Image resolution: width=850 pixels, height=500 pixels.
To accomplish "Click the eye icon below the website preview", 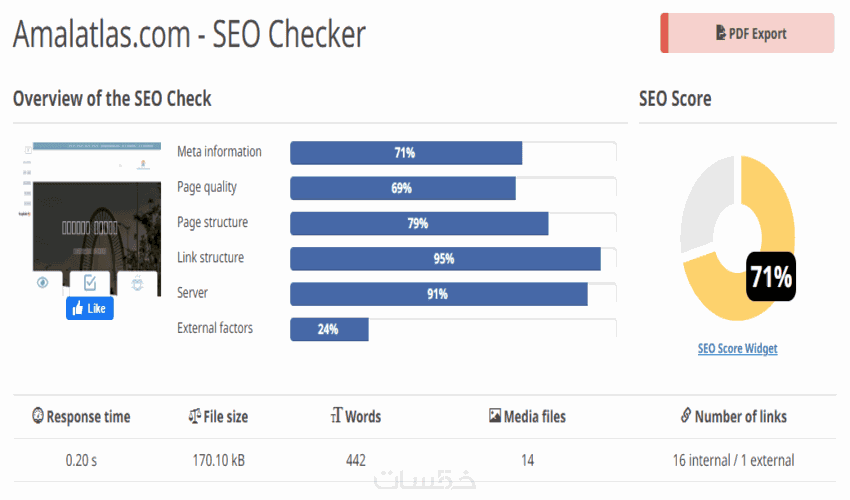I will pyautogui.click(x=43, y=283).
